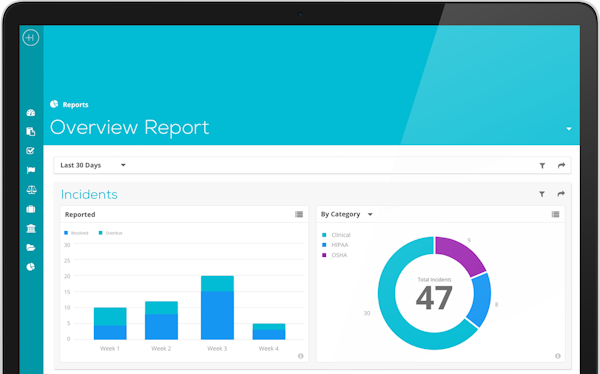Click the circular H logo icon
Screen dimensions: 600x374
coord(31,38)
